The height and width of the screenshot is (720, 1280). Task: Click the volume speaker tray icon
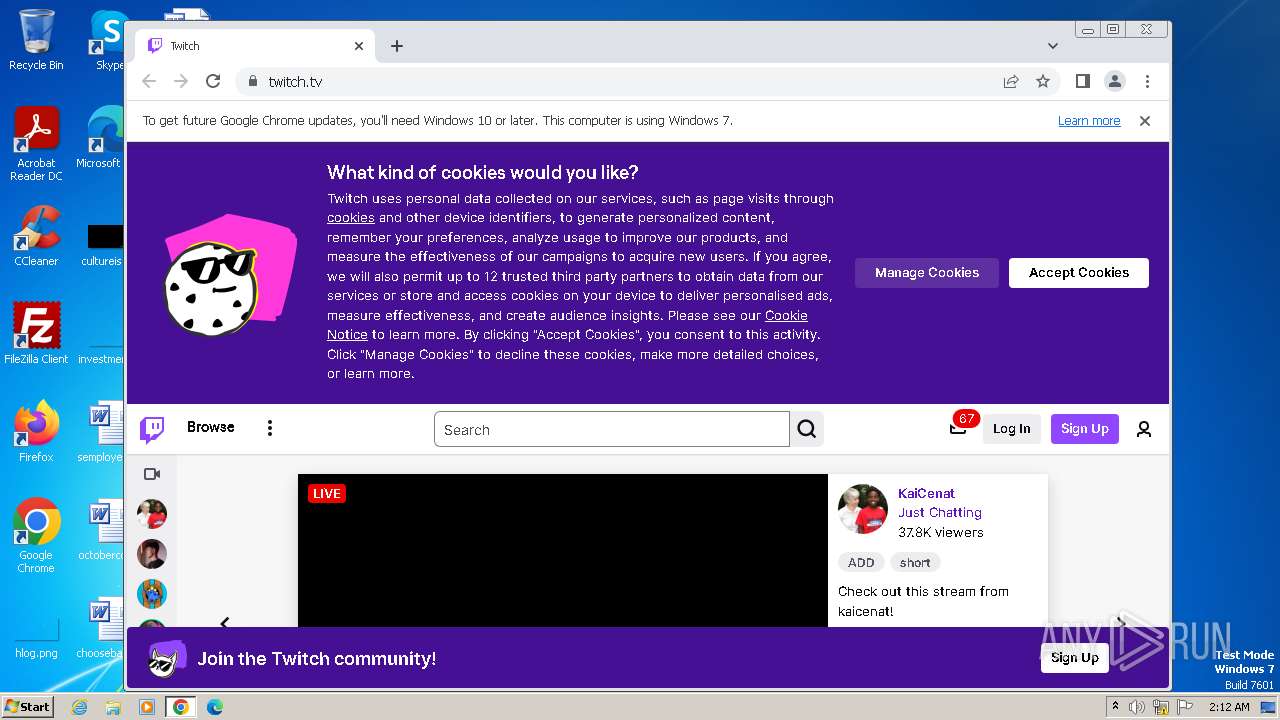[x=1137, y=707]
